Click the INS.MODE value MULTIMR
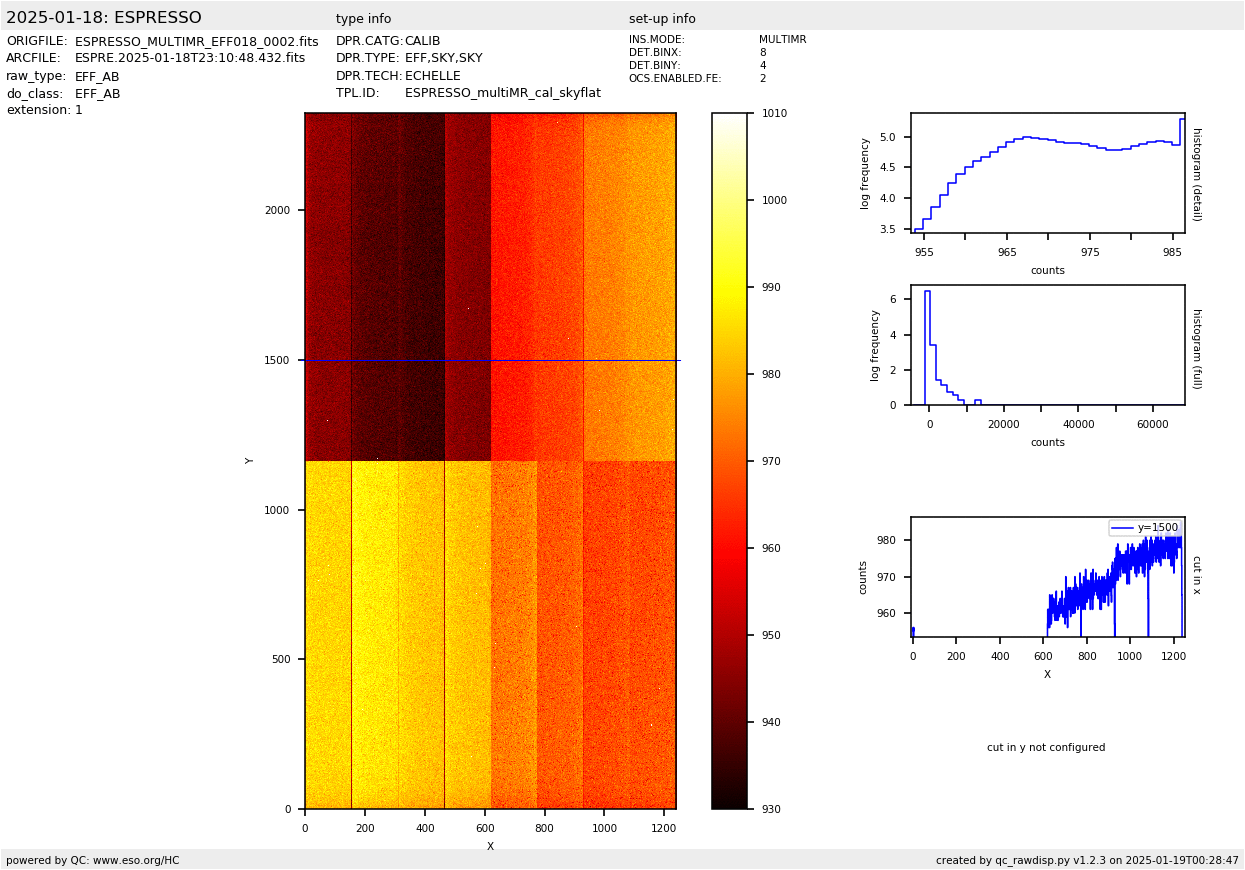 [782, 40]
